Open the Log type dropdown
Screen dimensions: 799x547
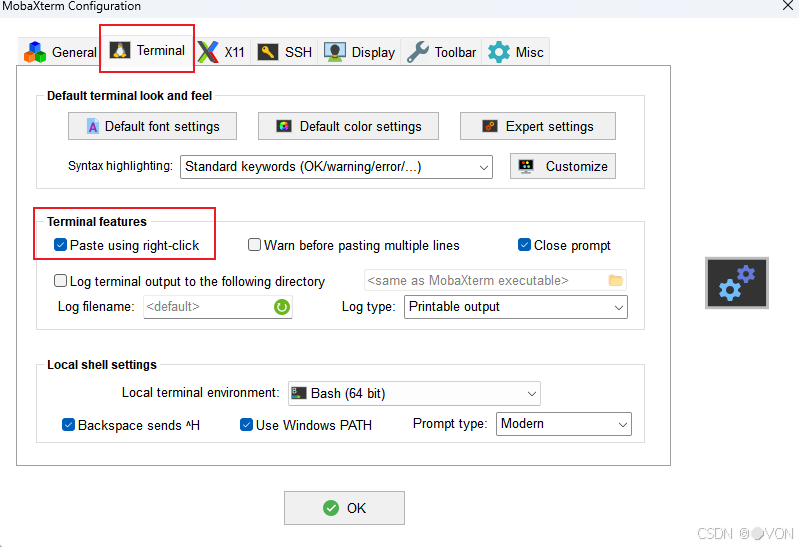click(516, 307)
